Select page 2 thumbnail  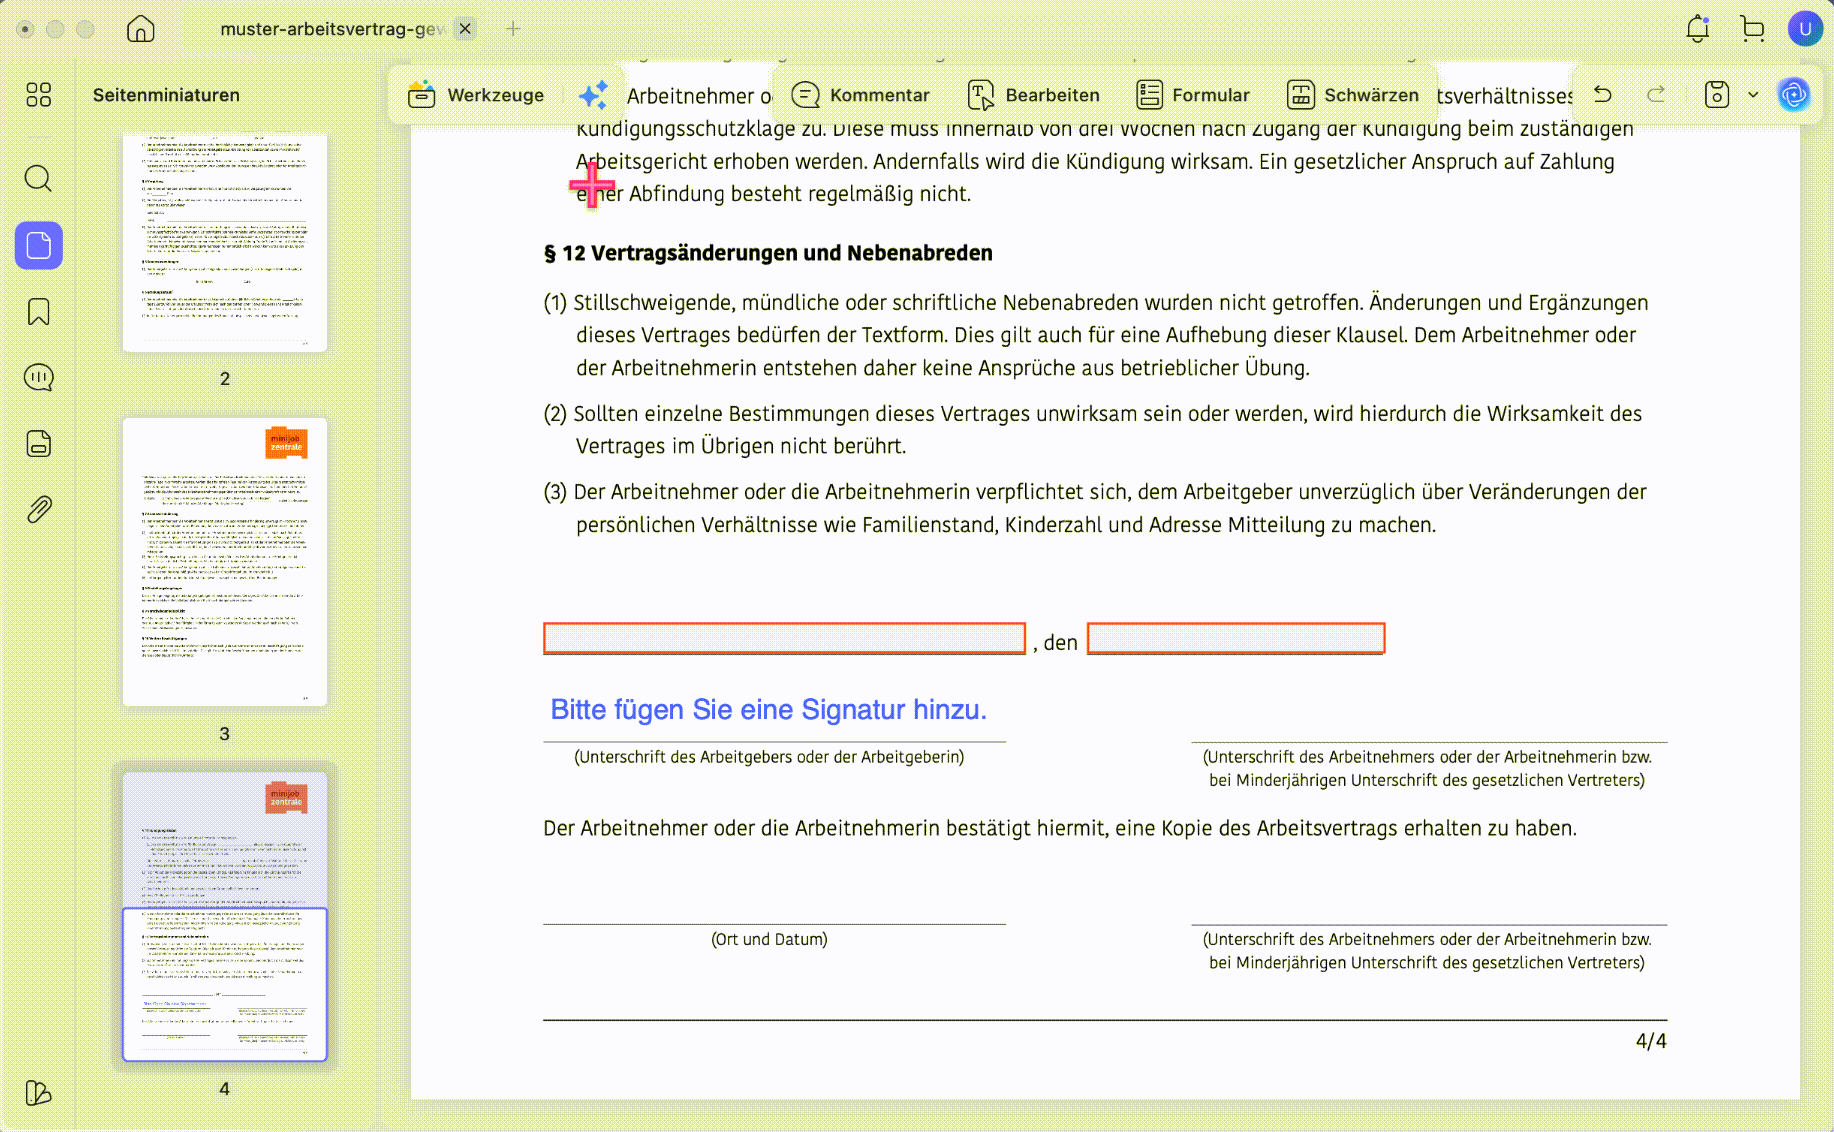(x=225, y=243)
